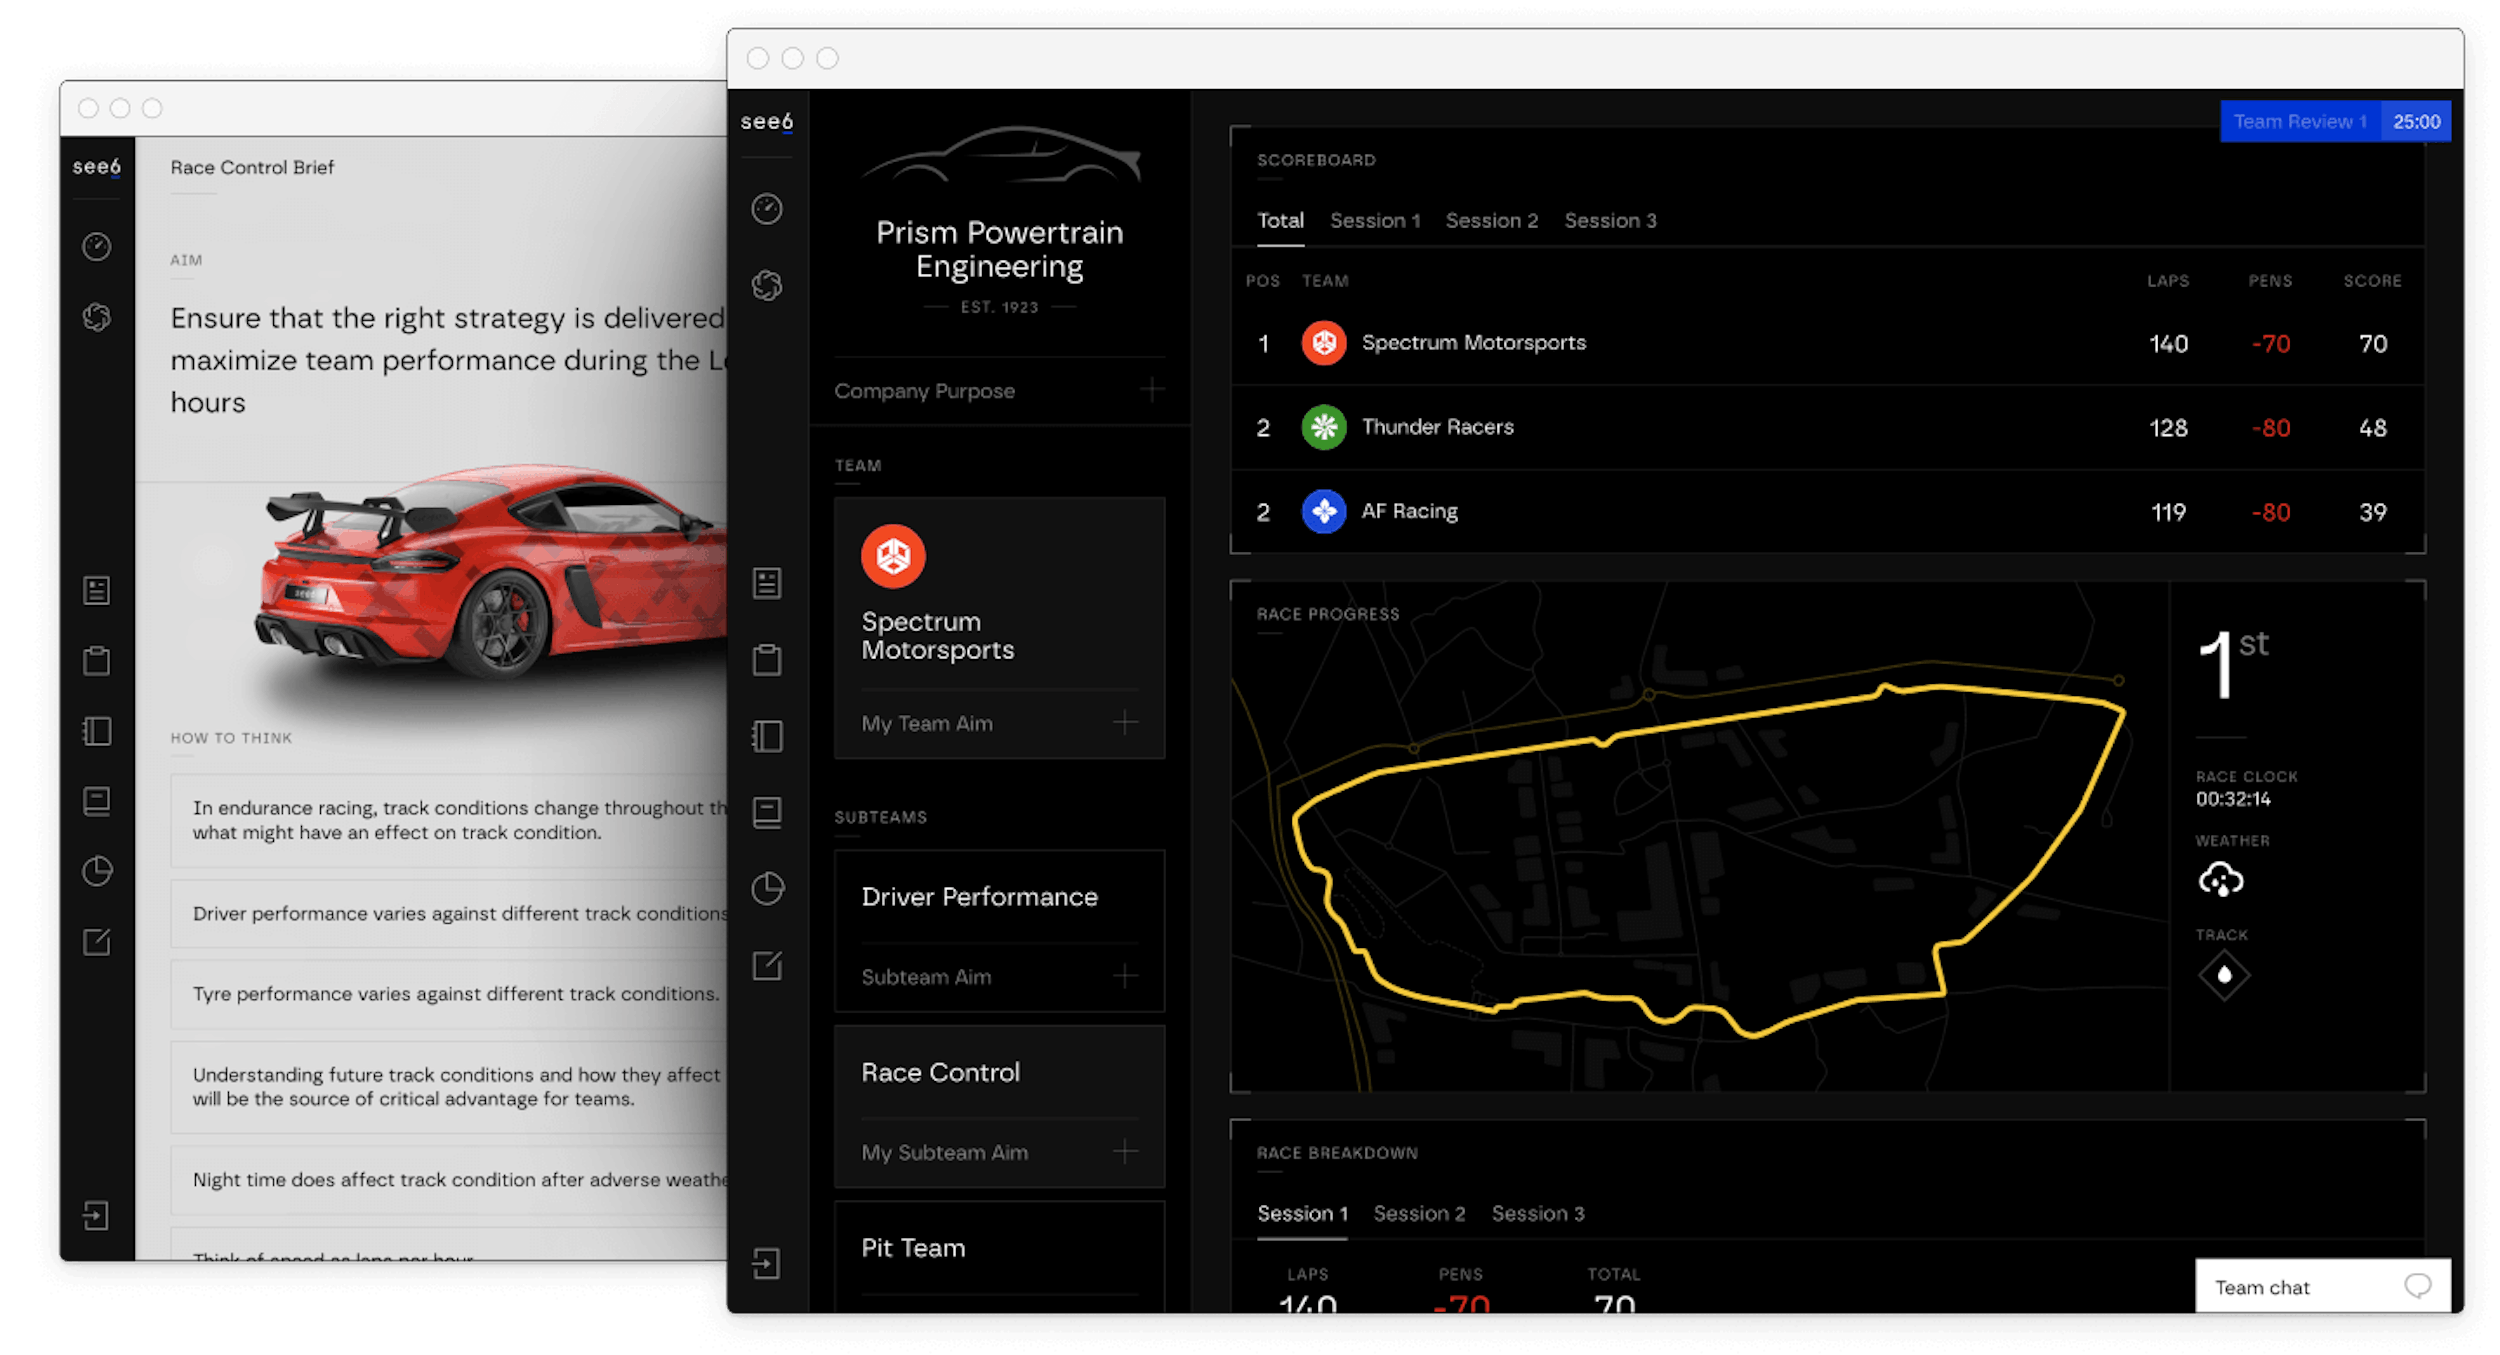This screenshot has height=1355, width=2500.
Task: Open the notebook icon in front sidebar
Action: click(767, 736)
